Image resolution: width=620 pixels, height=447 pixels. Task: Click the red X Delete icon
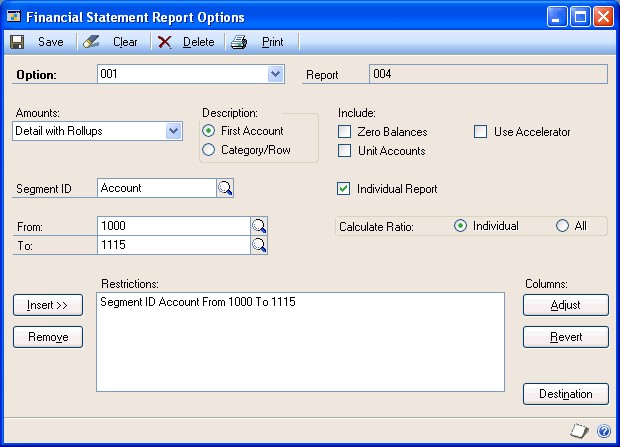point(164,42)
